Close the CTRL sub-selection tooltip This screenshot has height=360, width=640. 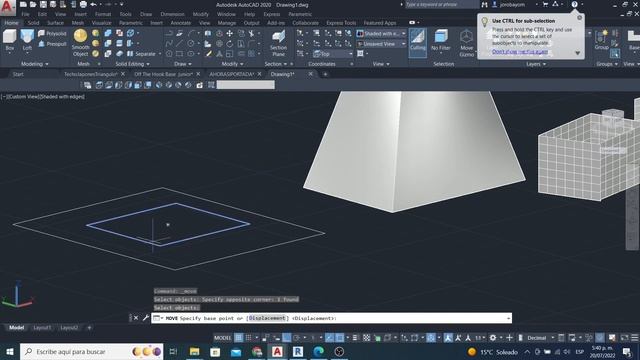[579, 18]
